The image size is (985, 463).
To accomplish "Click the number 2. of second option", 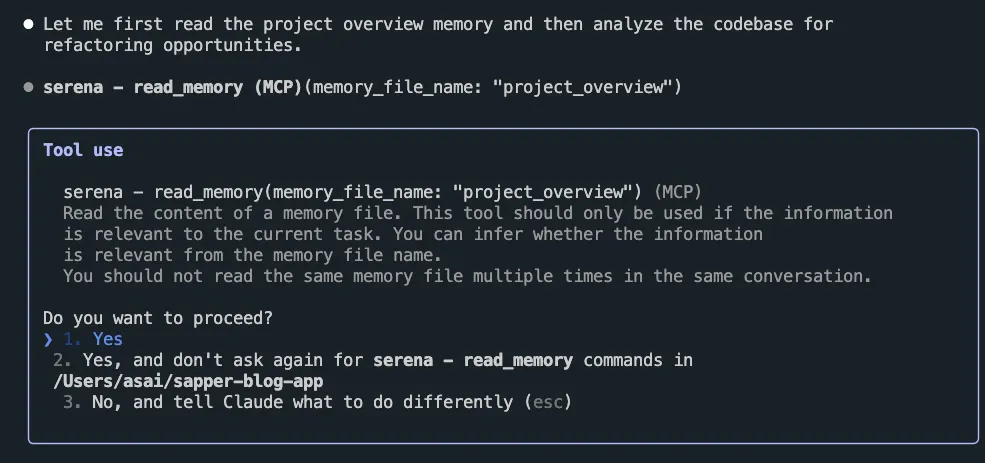I will pos(63,361).
